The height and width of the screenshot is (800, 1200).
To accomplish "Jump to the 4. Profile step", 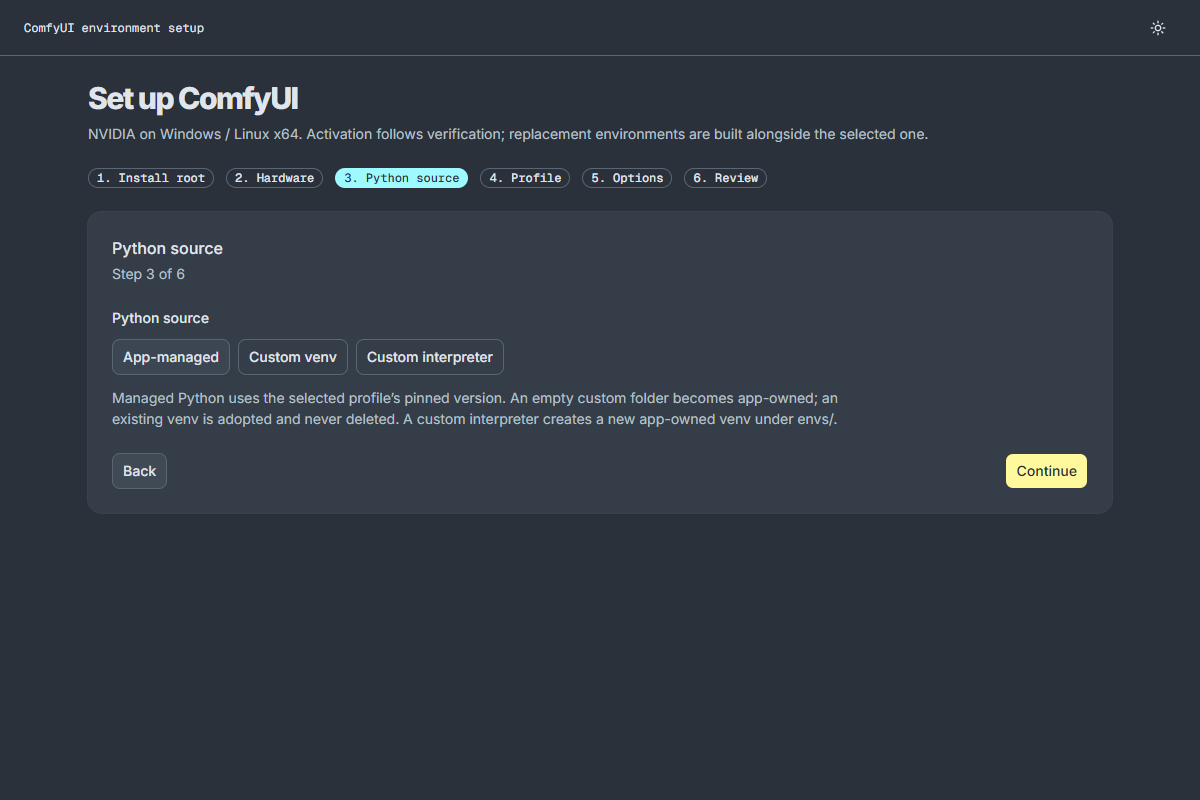I will [525, 178].
